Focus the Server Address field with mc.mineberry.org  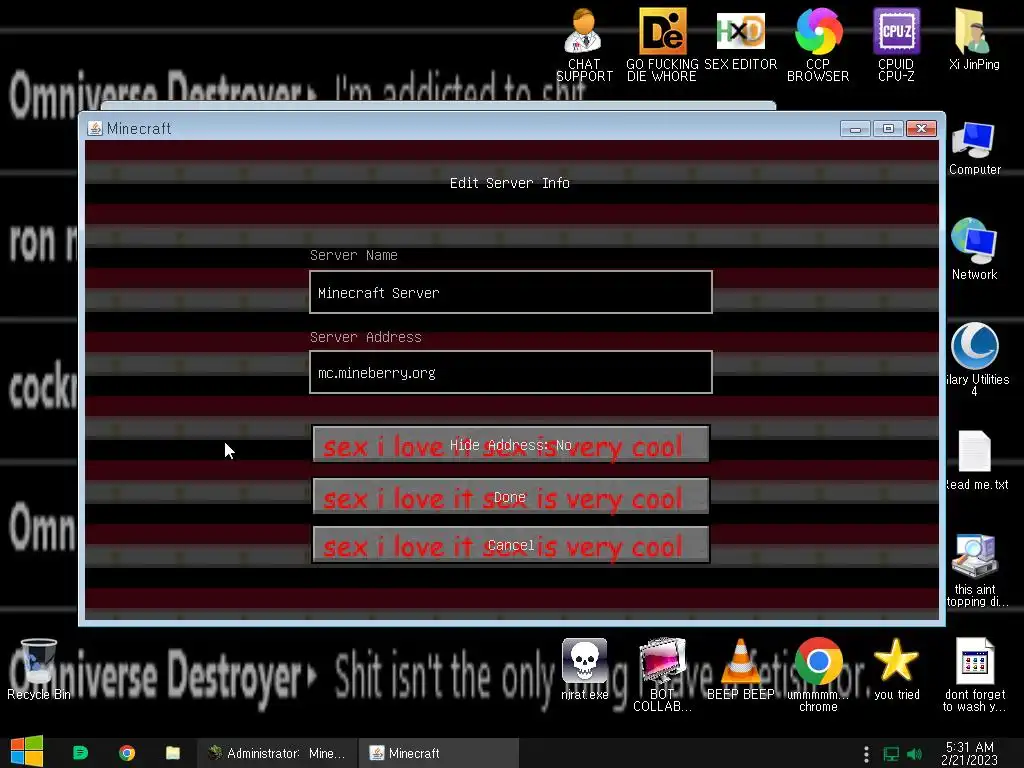coord(511,372)
